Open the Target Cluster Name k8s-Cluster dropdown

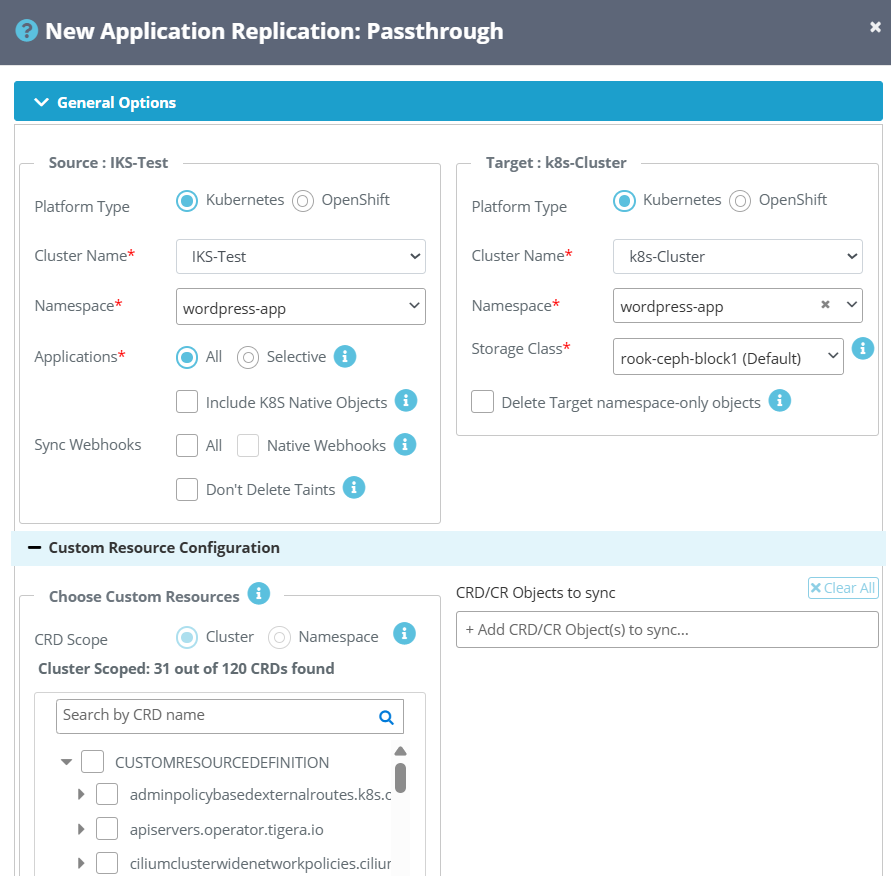click(x=738, y=256)
